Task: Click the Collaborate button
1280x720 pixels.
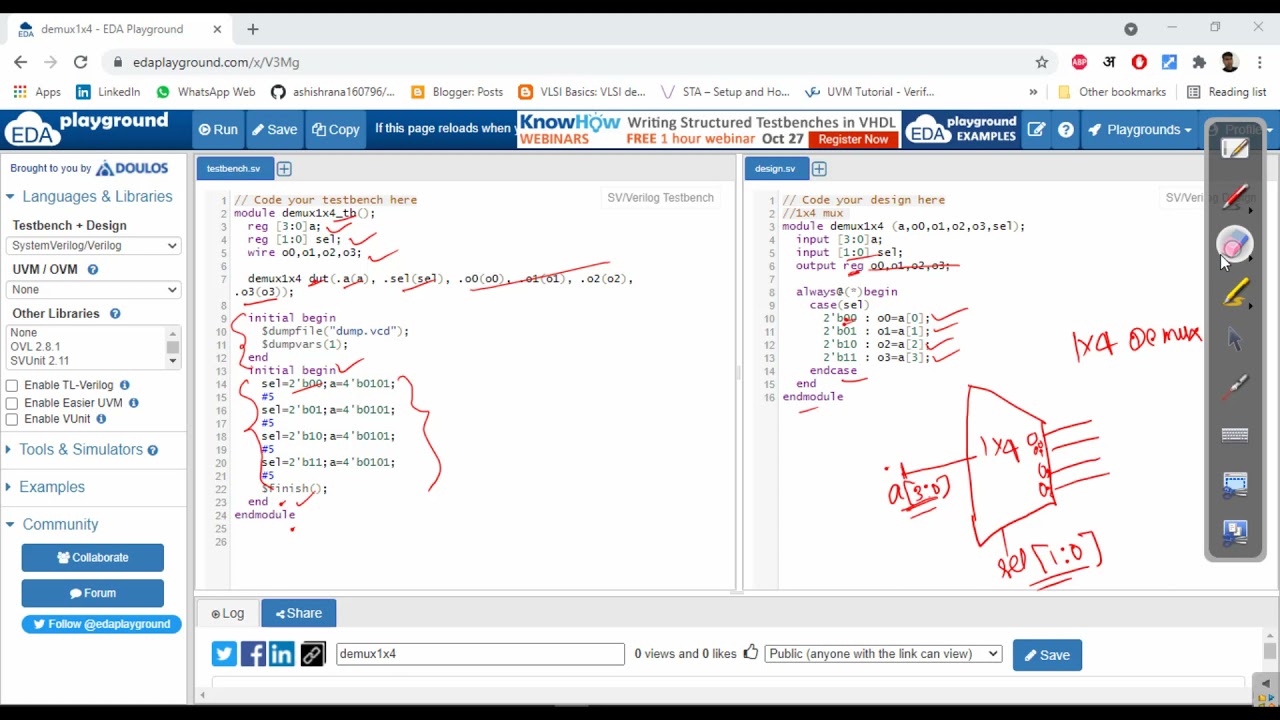Action: [93, 558]
